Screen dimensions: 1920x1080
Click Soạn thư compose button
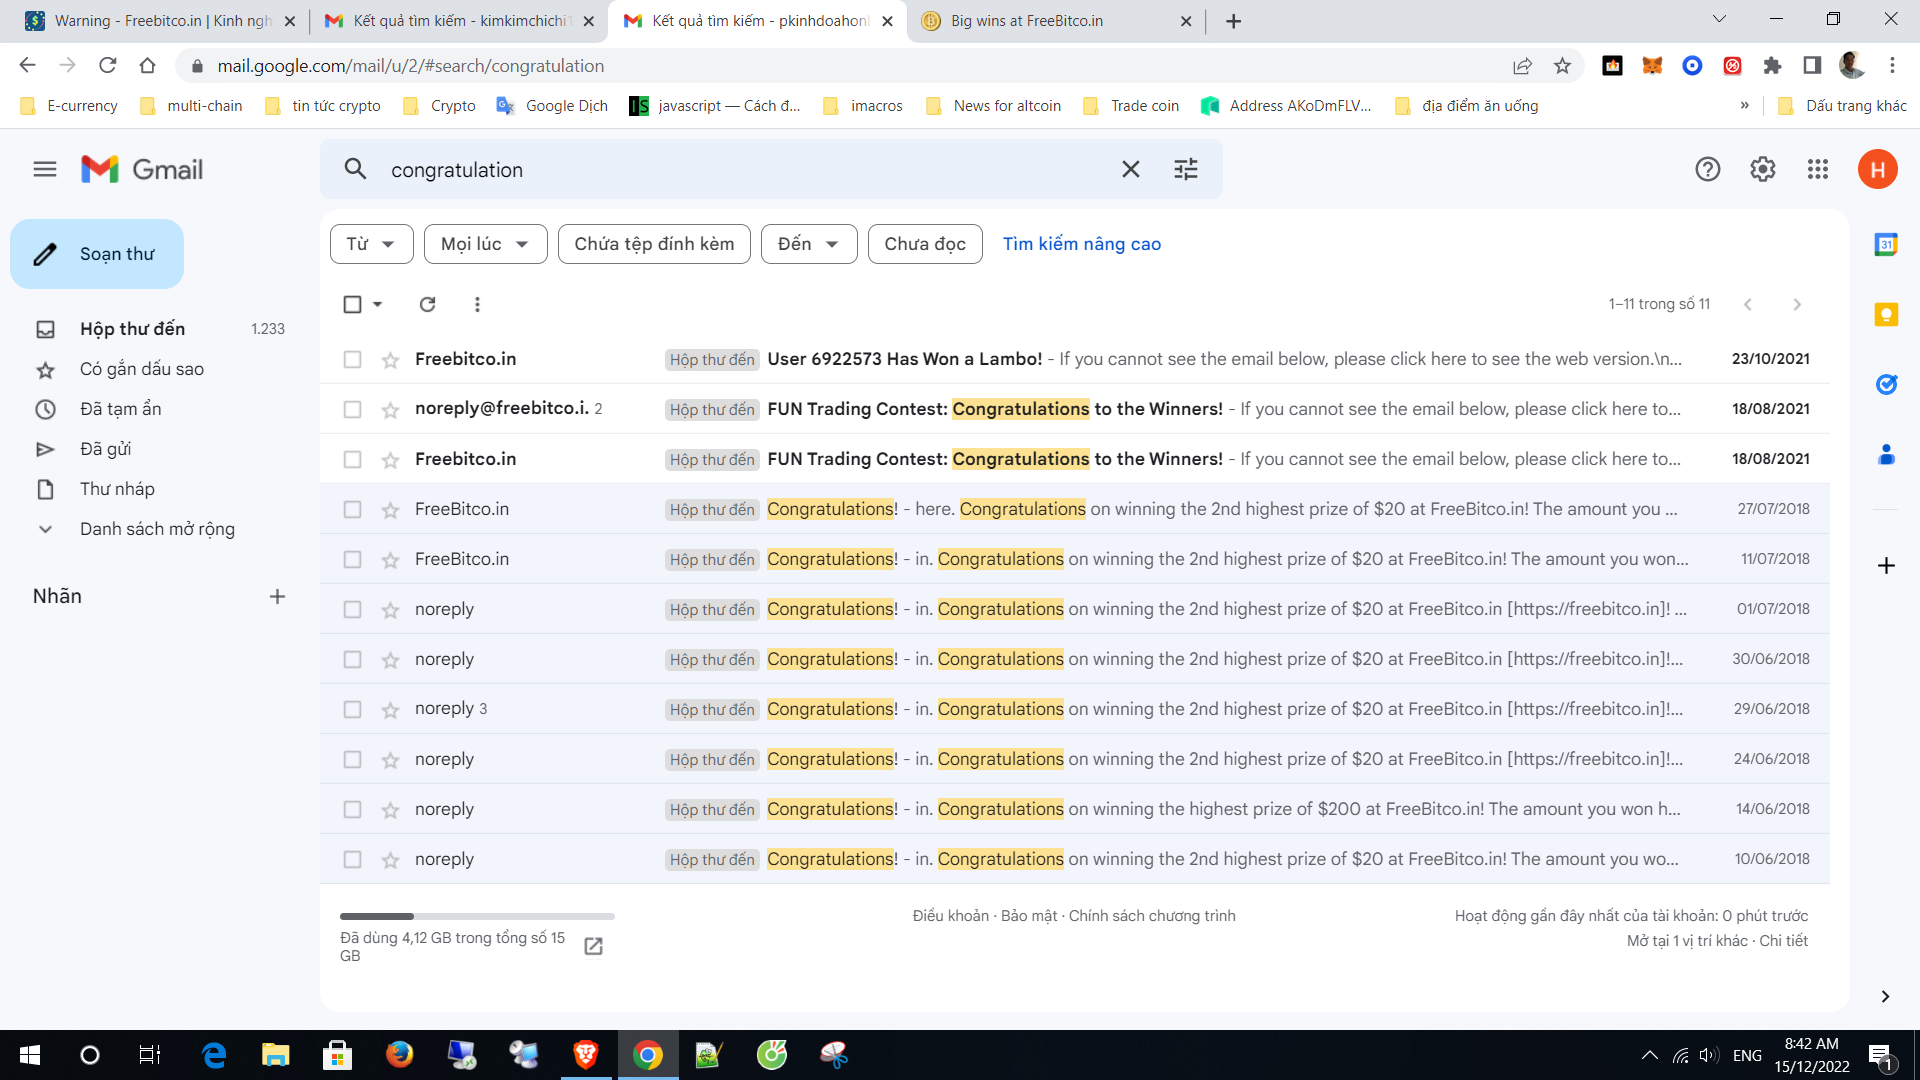pos(97,254)
